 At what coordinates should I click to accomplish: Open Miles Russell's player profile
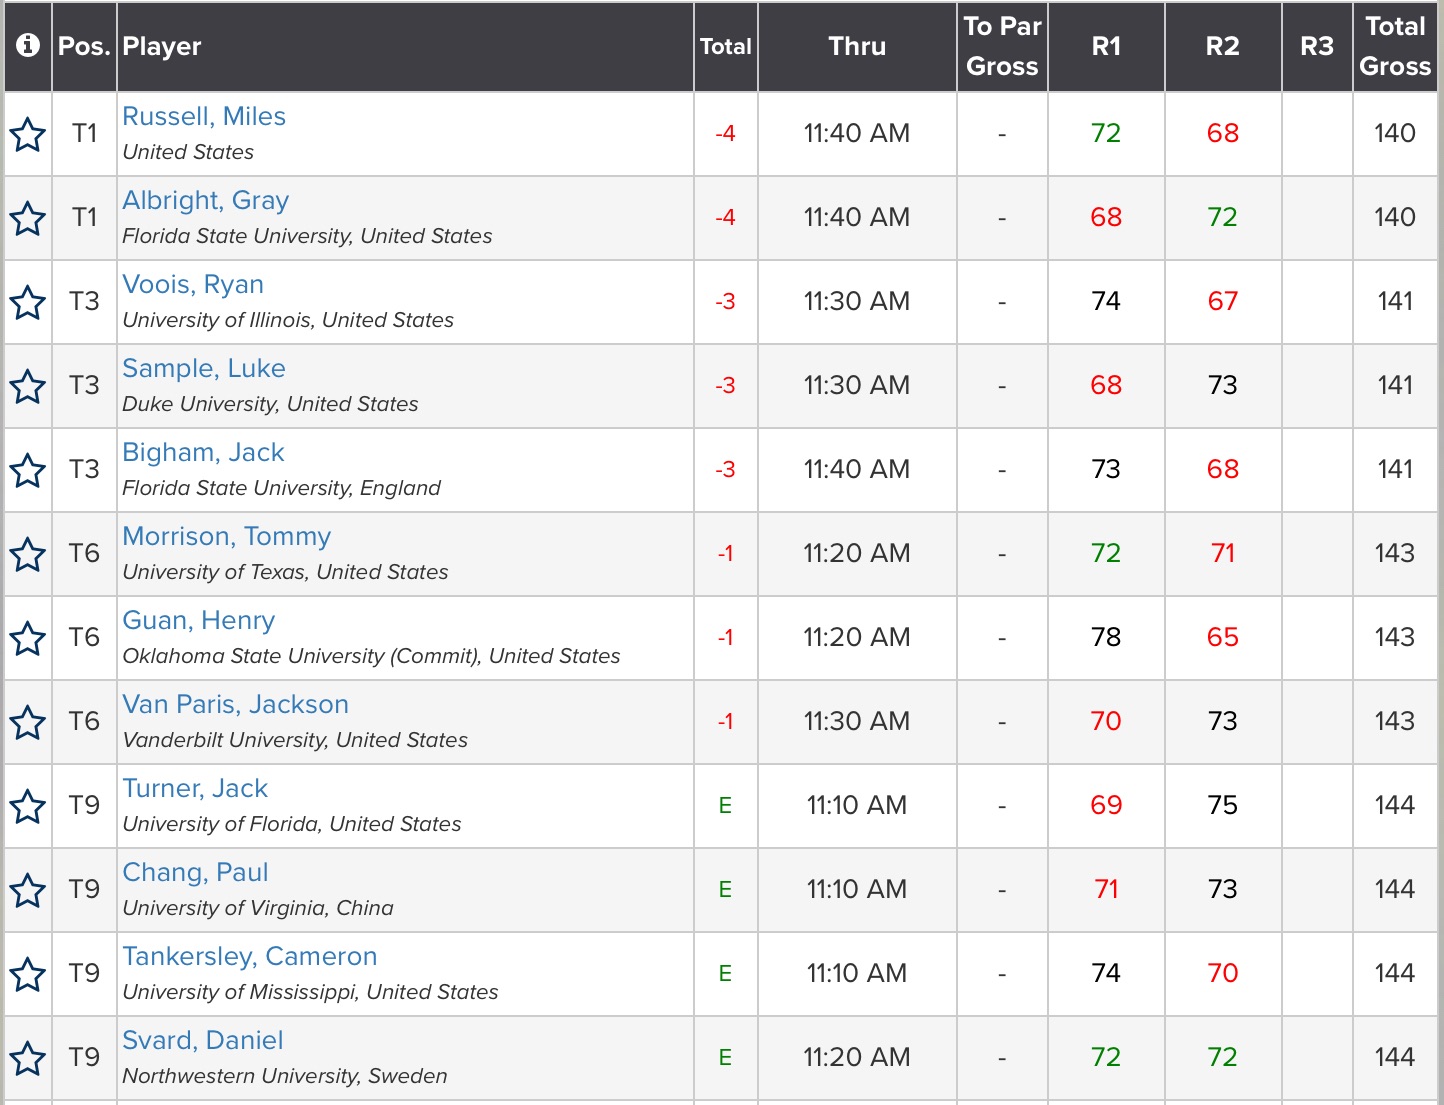tap(204, 117)
